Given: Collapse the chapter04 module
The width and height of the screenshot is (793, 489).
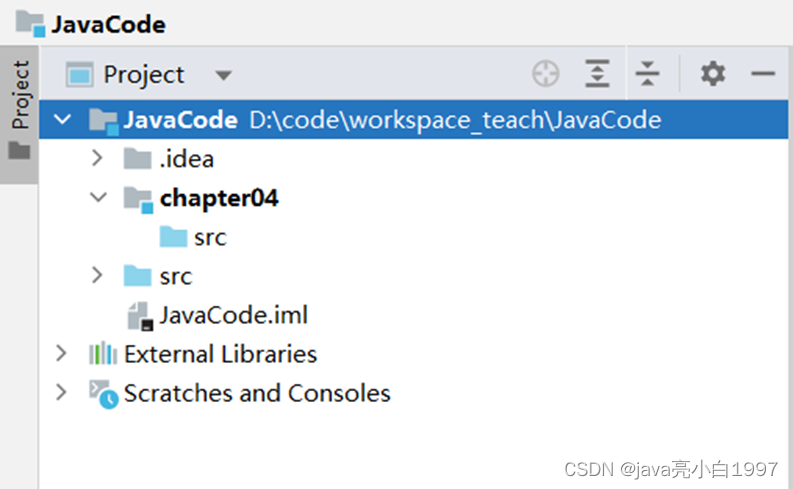Looking at the screenshot, I should [98, 197].
